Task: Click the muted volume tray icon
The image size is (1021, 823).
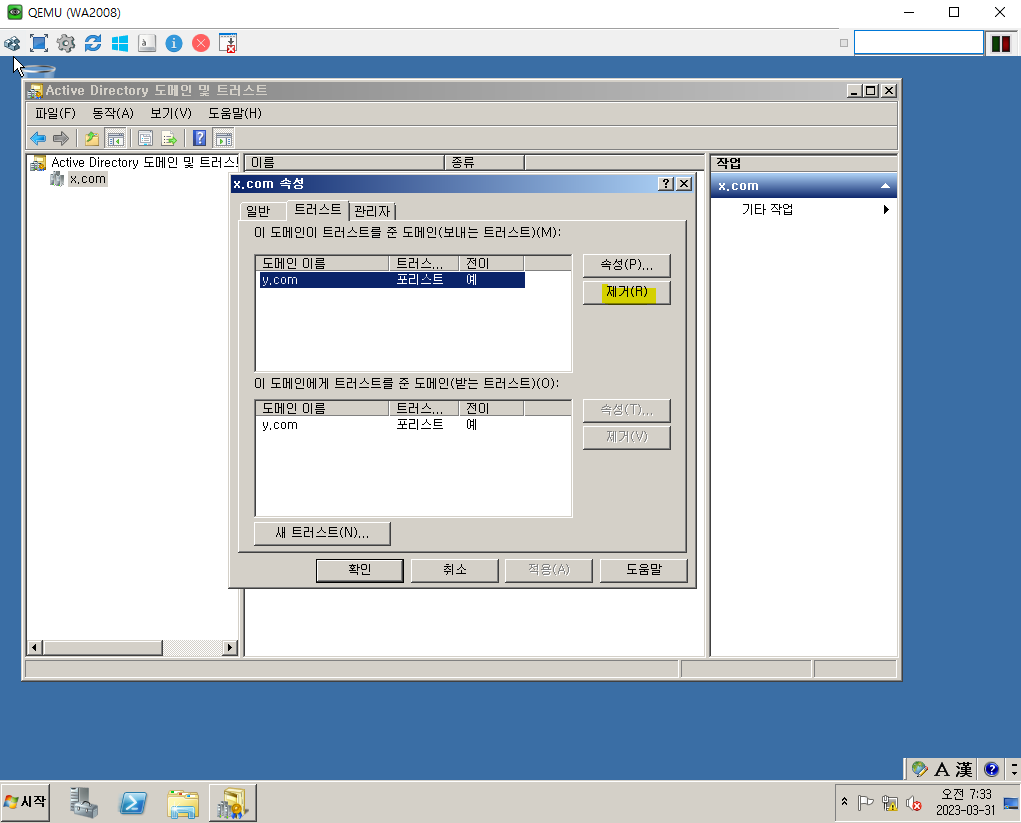Action: tap(914, 803)
